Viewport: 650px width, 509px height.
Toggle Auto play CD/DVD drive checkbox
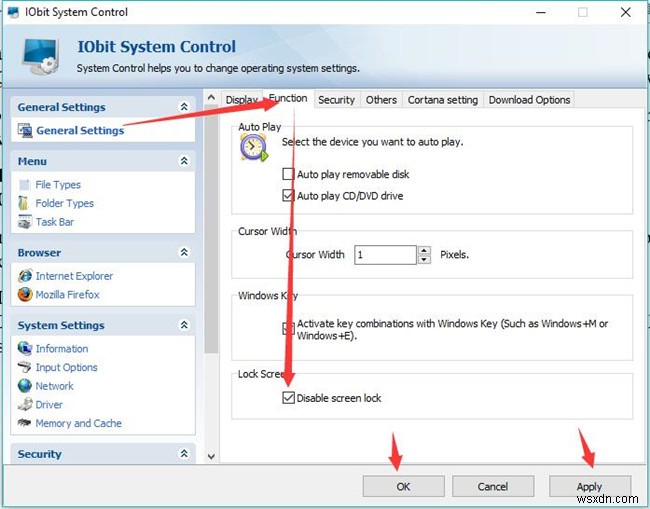[x=288, y=195]
